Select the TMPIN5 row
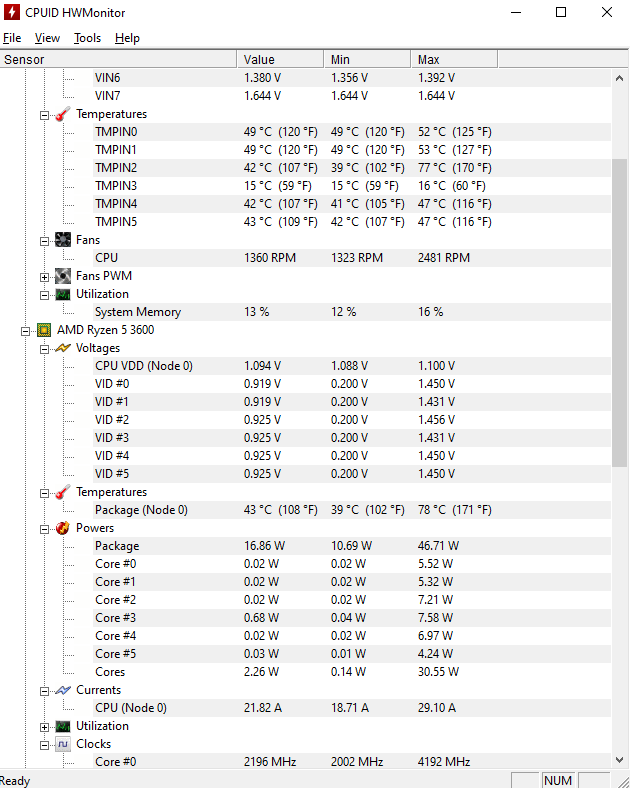Viewport: 630px width, 788px height. (x=352, y=222)
